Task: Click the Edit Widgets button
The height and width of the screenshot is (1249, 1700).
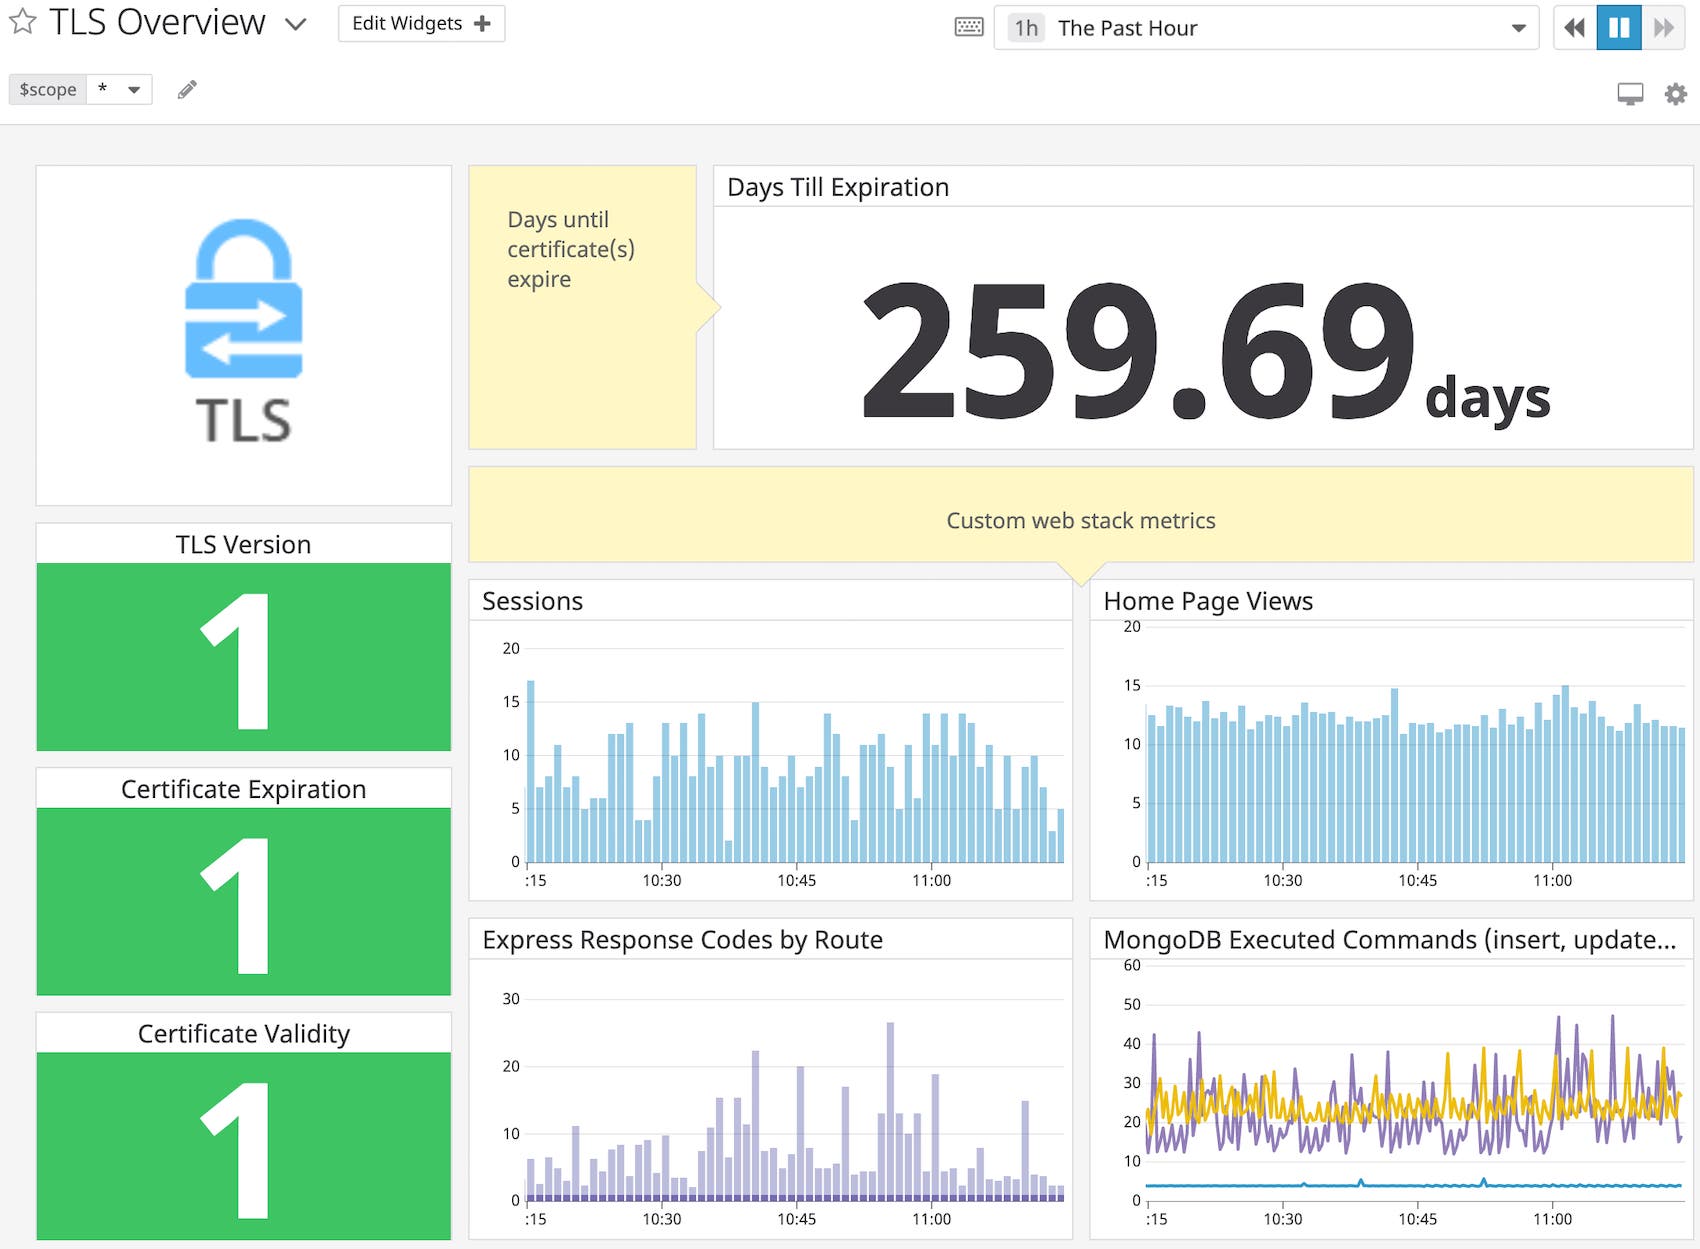Action: click(406, 22)
